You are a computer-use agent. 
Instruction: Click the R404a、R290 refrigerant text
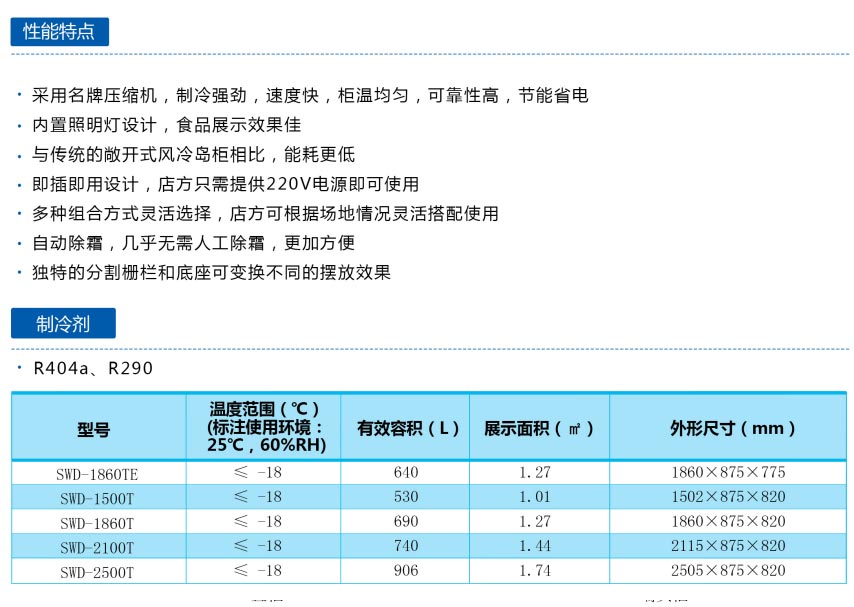[93, 368]
